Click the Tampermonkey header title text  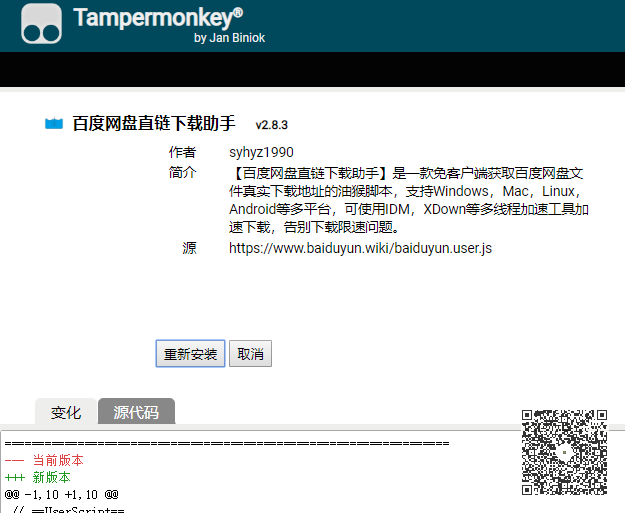pos(158,18)
